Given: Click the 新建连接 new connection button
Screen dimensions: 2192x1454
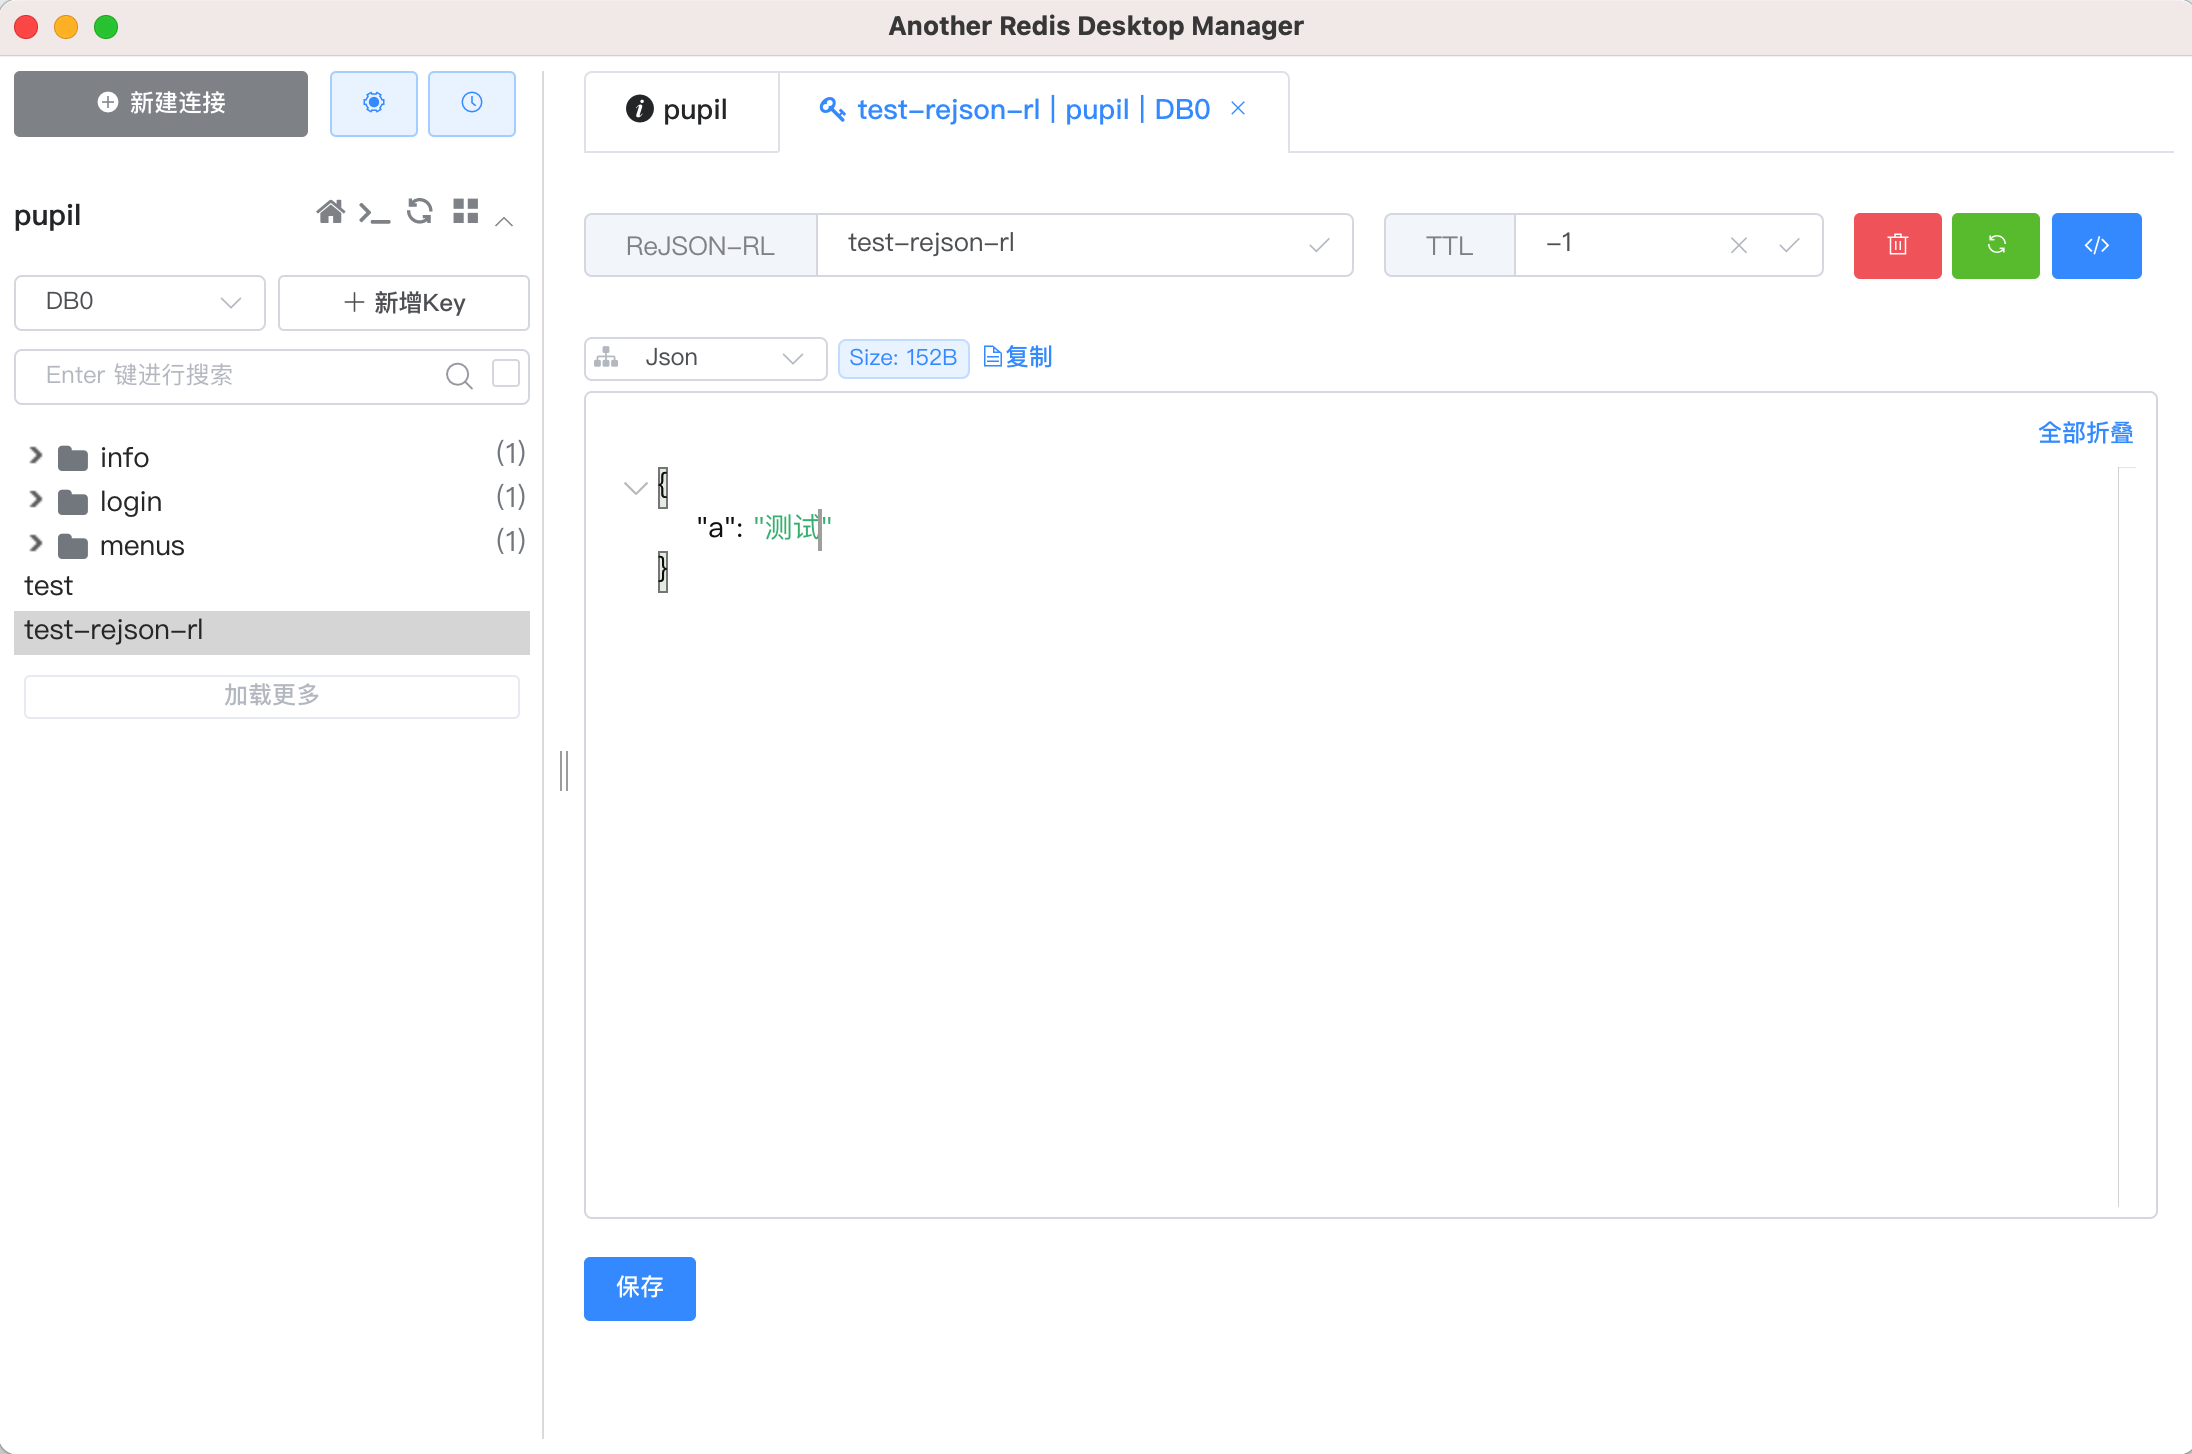Looking at the screenshot, I should coord(161,104).
